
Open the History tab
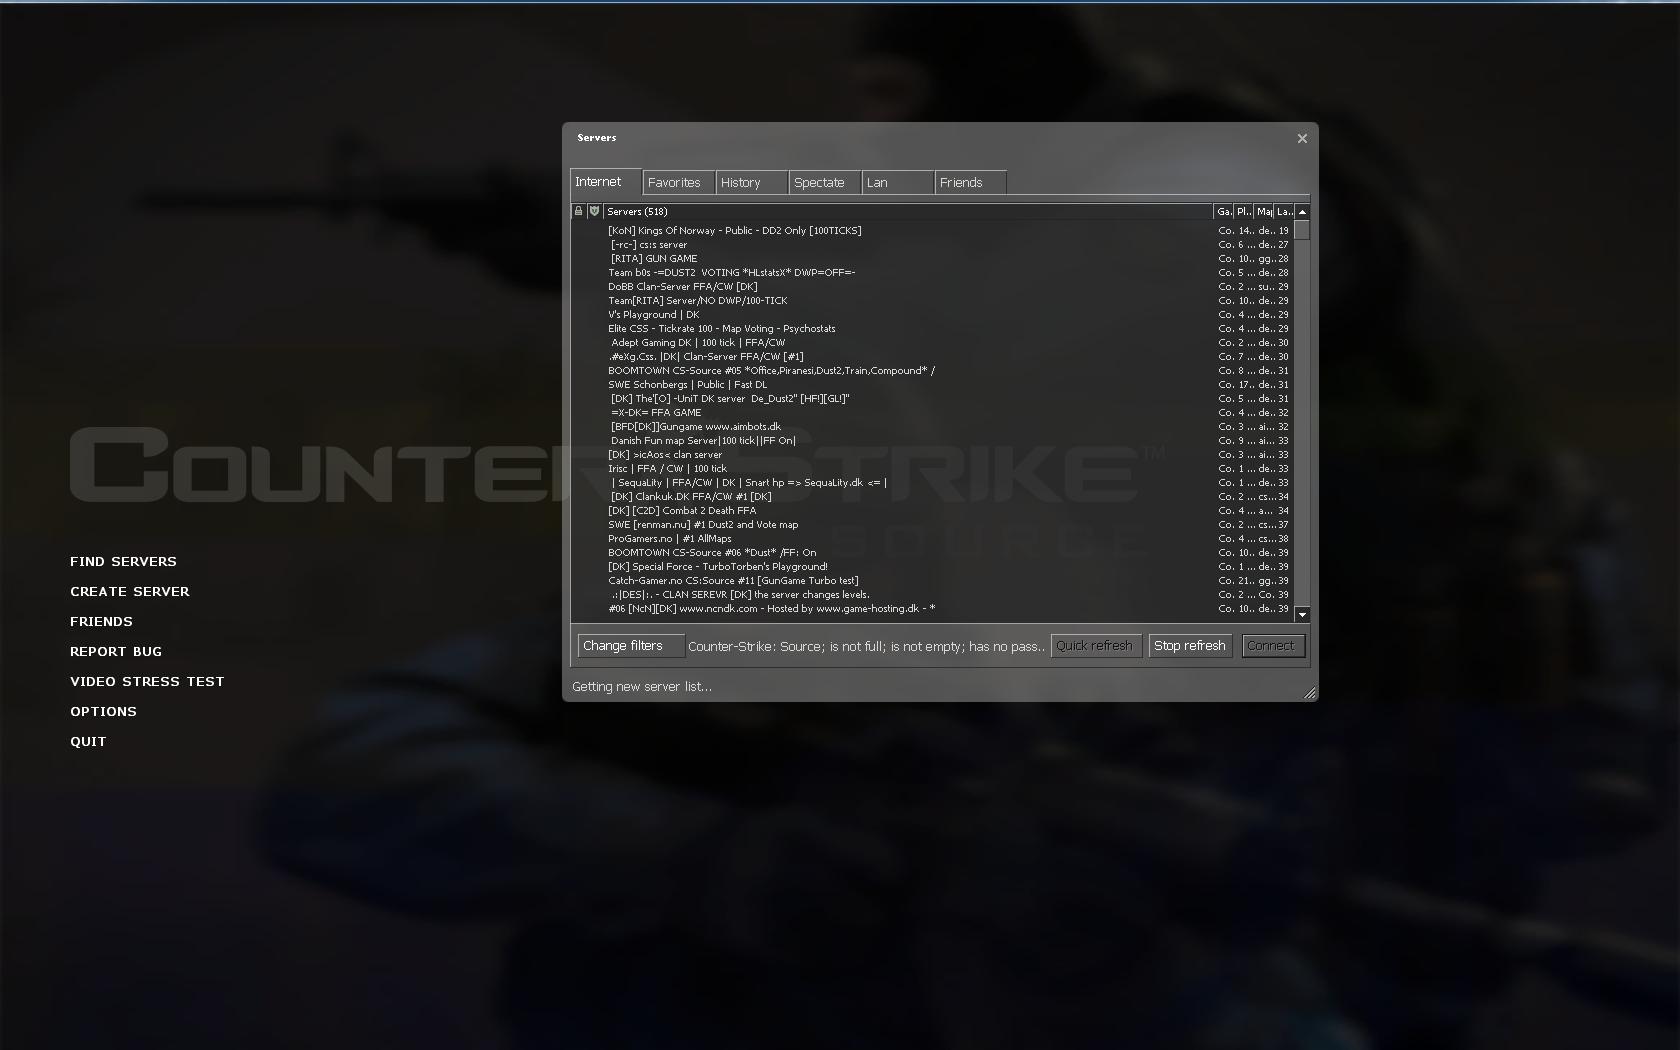click(752, 183)
